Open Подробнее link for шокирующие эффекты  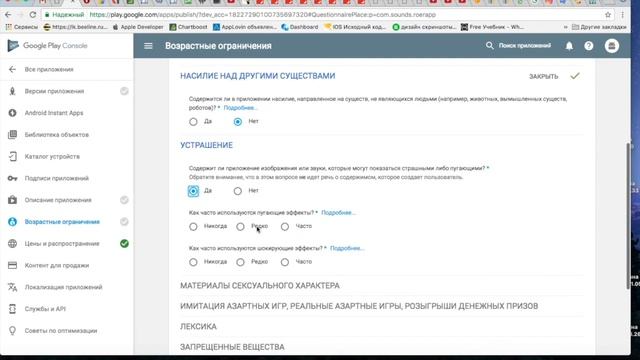click(347, 248)
